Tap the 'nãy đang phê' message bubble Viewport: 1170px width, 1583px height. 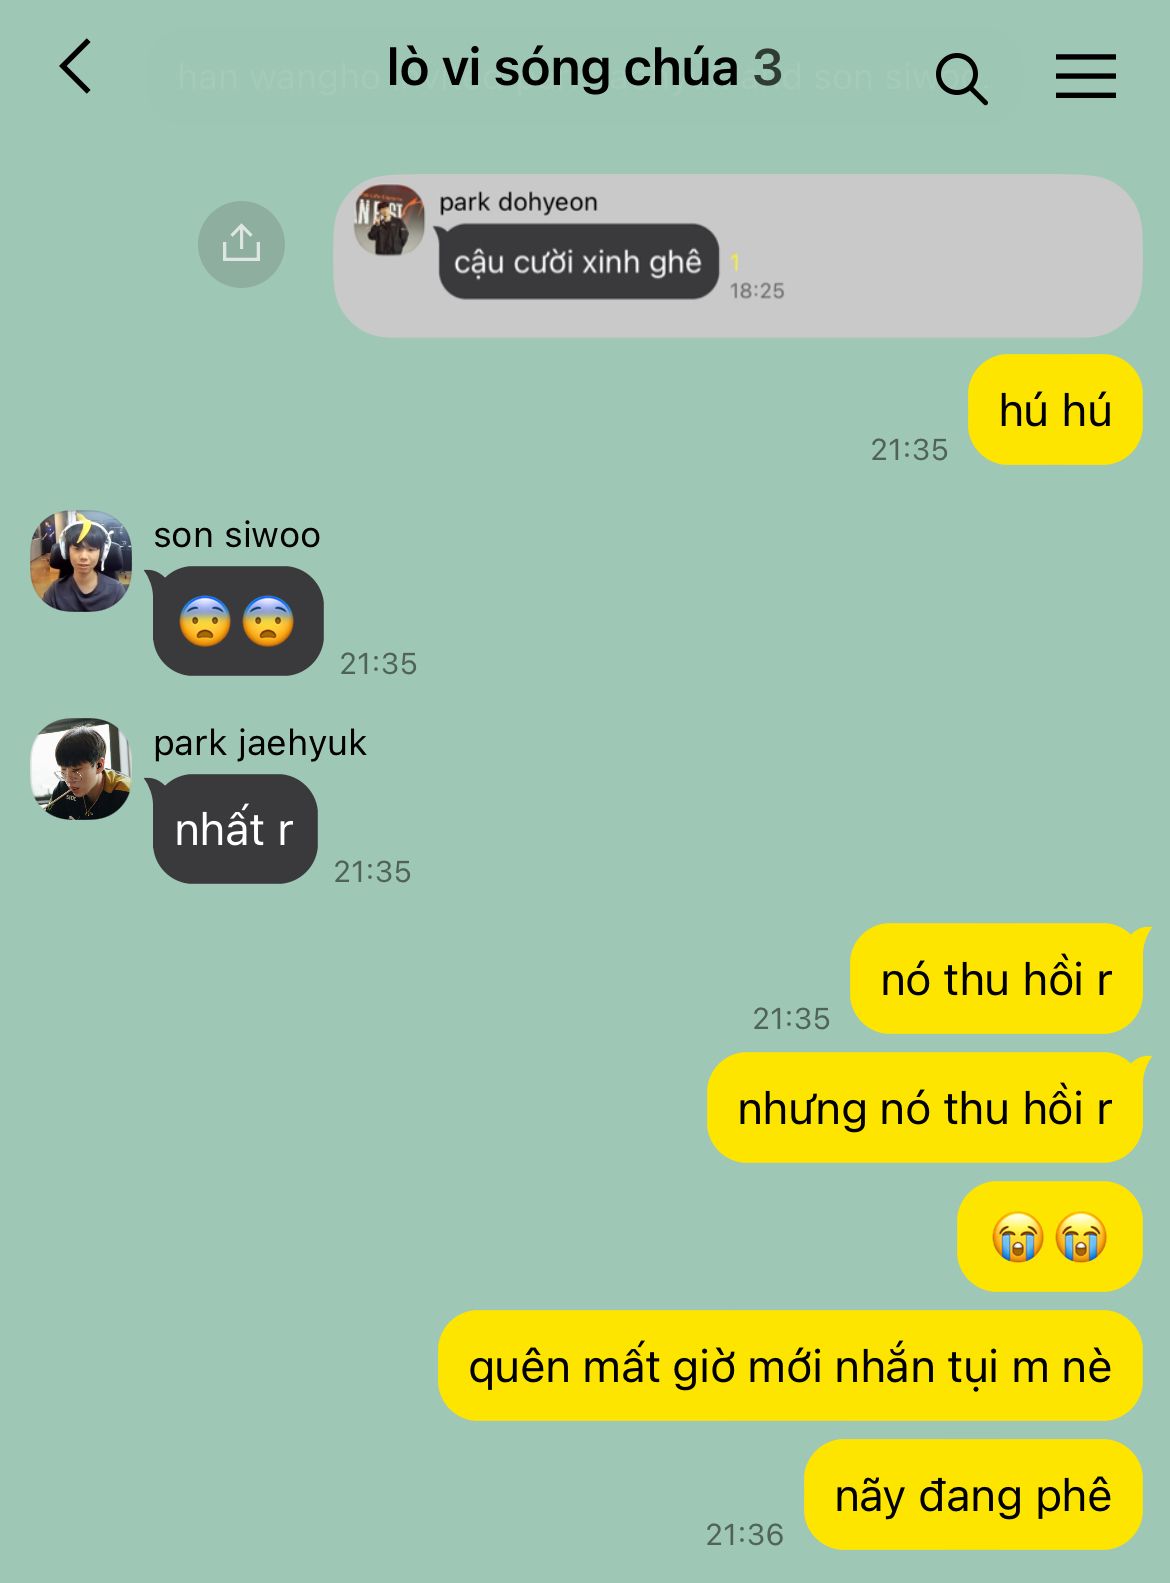(x=973, y=1495)
